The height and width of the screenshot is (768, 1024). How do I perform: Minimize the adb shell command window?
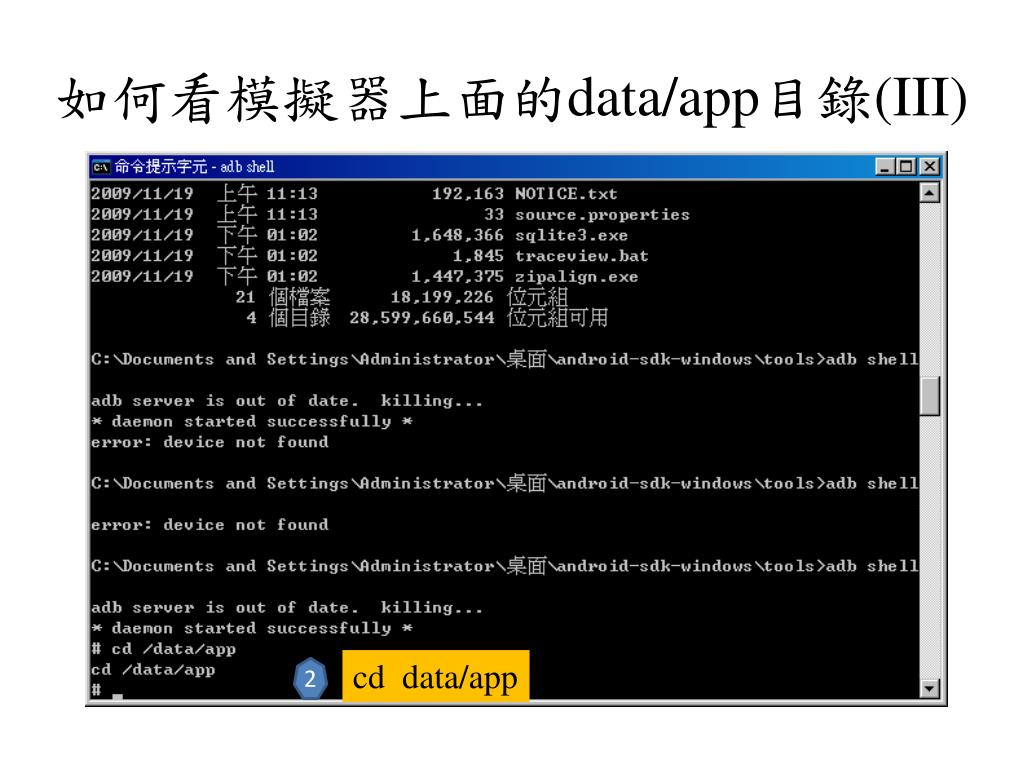[884, 167]
